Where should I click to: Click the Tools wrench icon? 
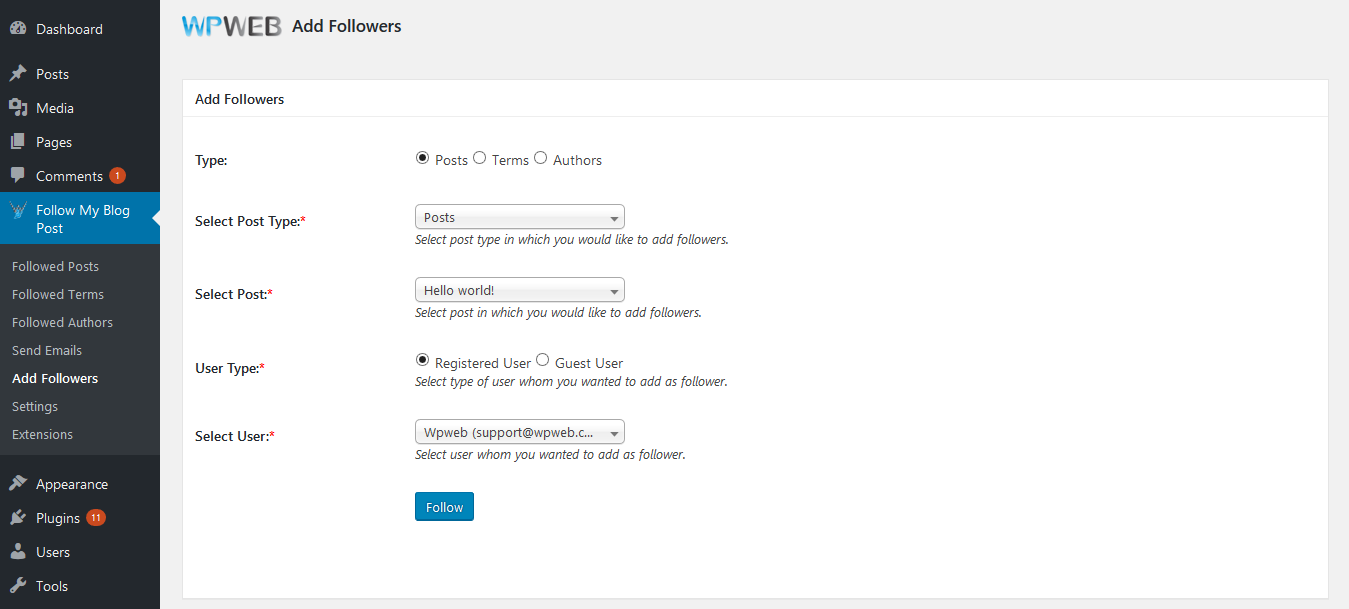(18, 586)
